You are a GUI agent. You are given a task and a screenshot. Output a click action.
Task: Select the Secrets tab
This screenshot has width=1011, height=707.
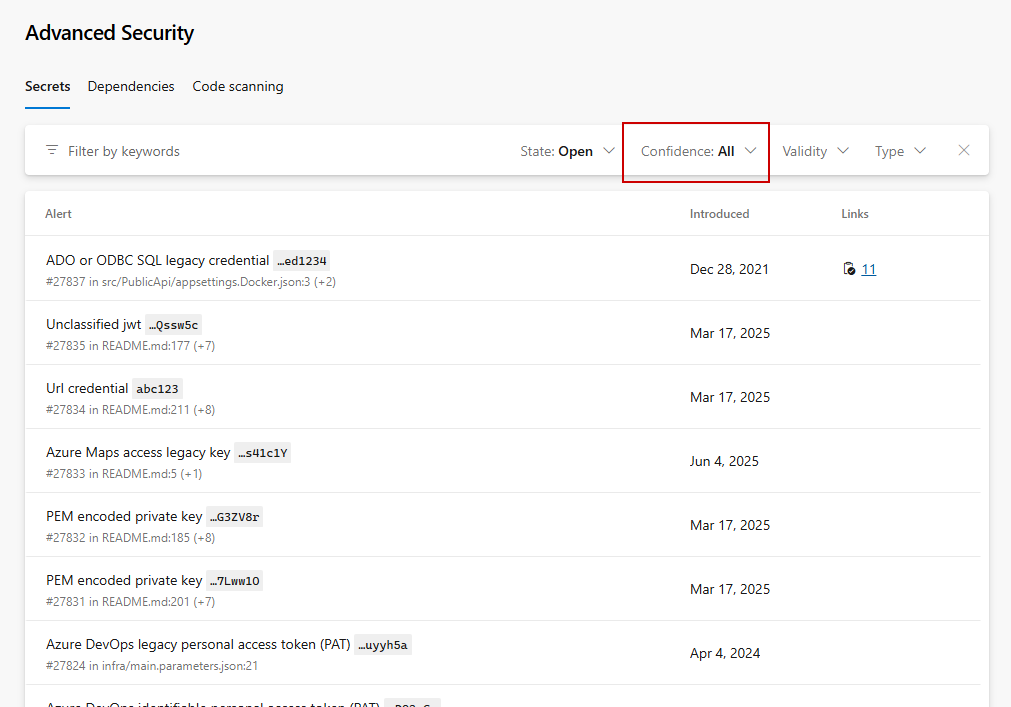(47, 87)
